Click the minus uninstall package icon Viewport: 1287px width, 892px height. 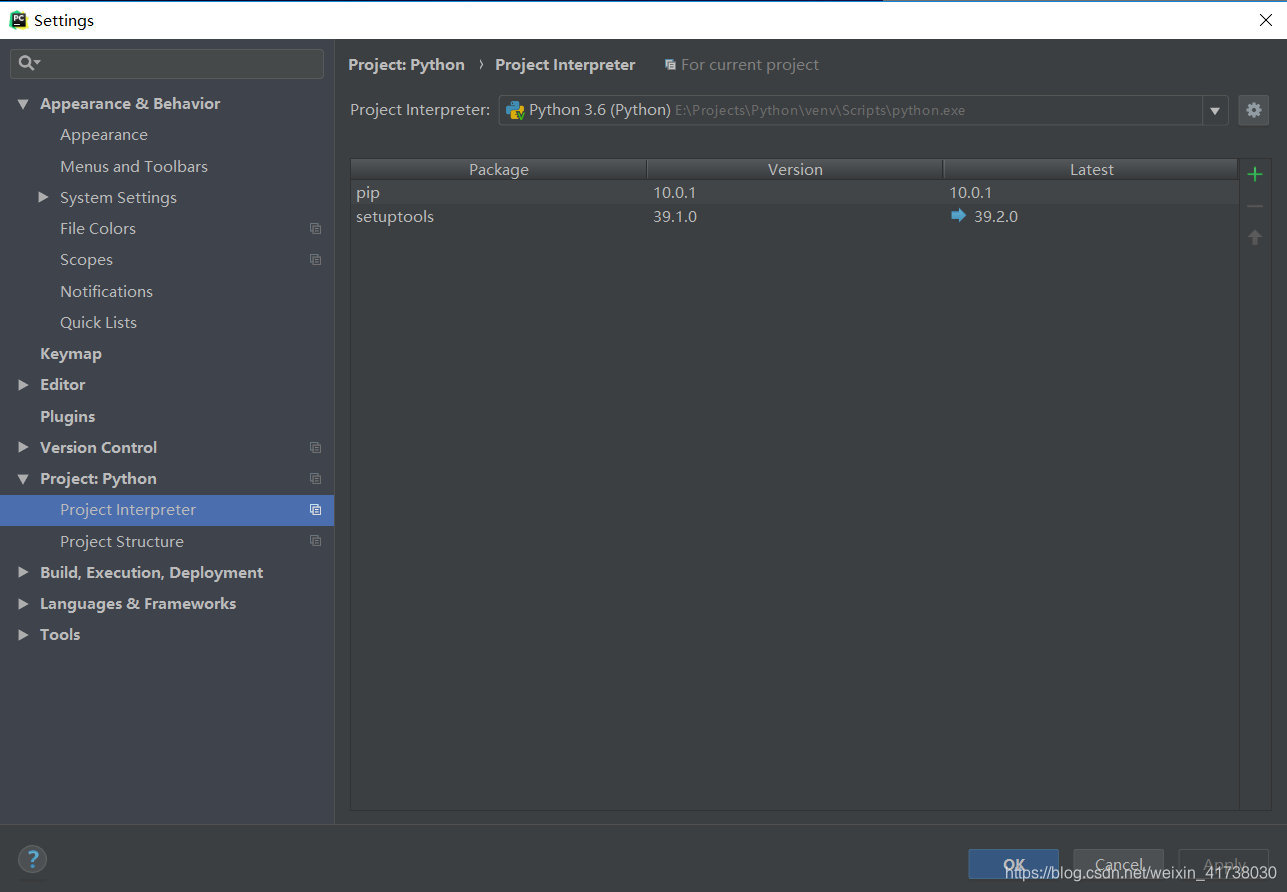pyautogui.click(x=1255, y=206)
